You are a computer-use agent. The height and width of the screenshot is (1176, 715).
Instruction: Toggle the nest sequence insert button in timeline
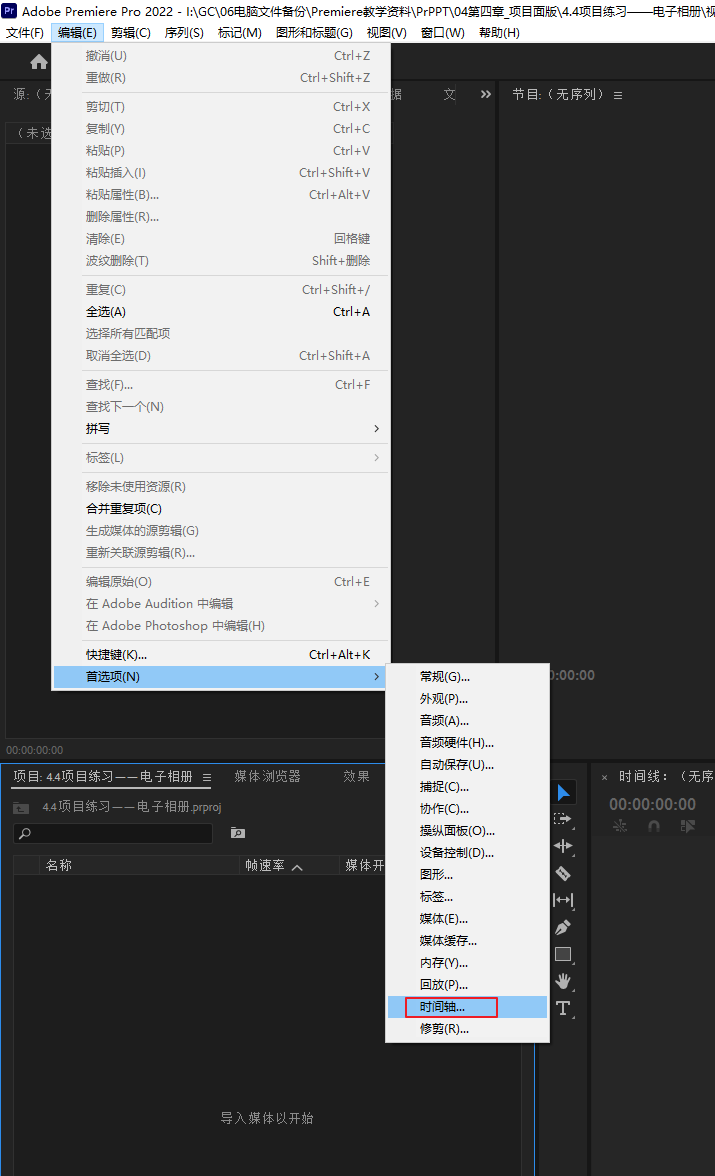pos(620,827)
